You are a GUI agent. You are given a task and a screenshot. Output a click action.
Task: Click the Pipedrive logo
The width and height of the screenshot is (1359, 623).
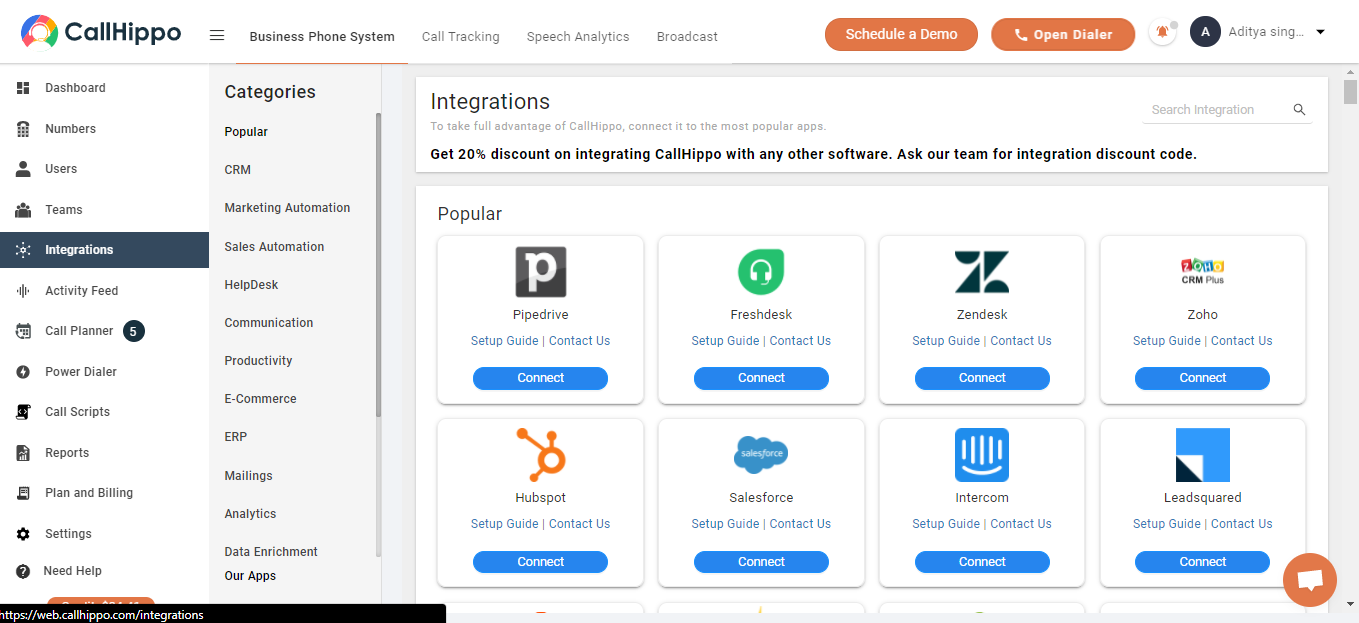pos(541,272)
